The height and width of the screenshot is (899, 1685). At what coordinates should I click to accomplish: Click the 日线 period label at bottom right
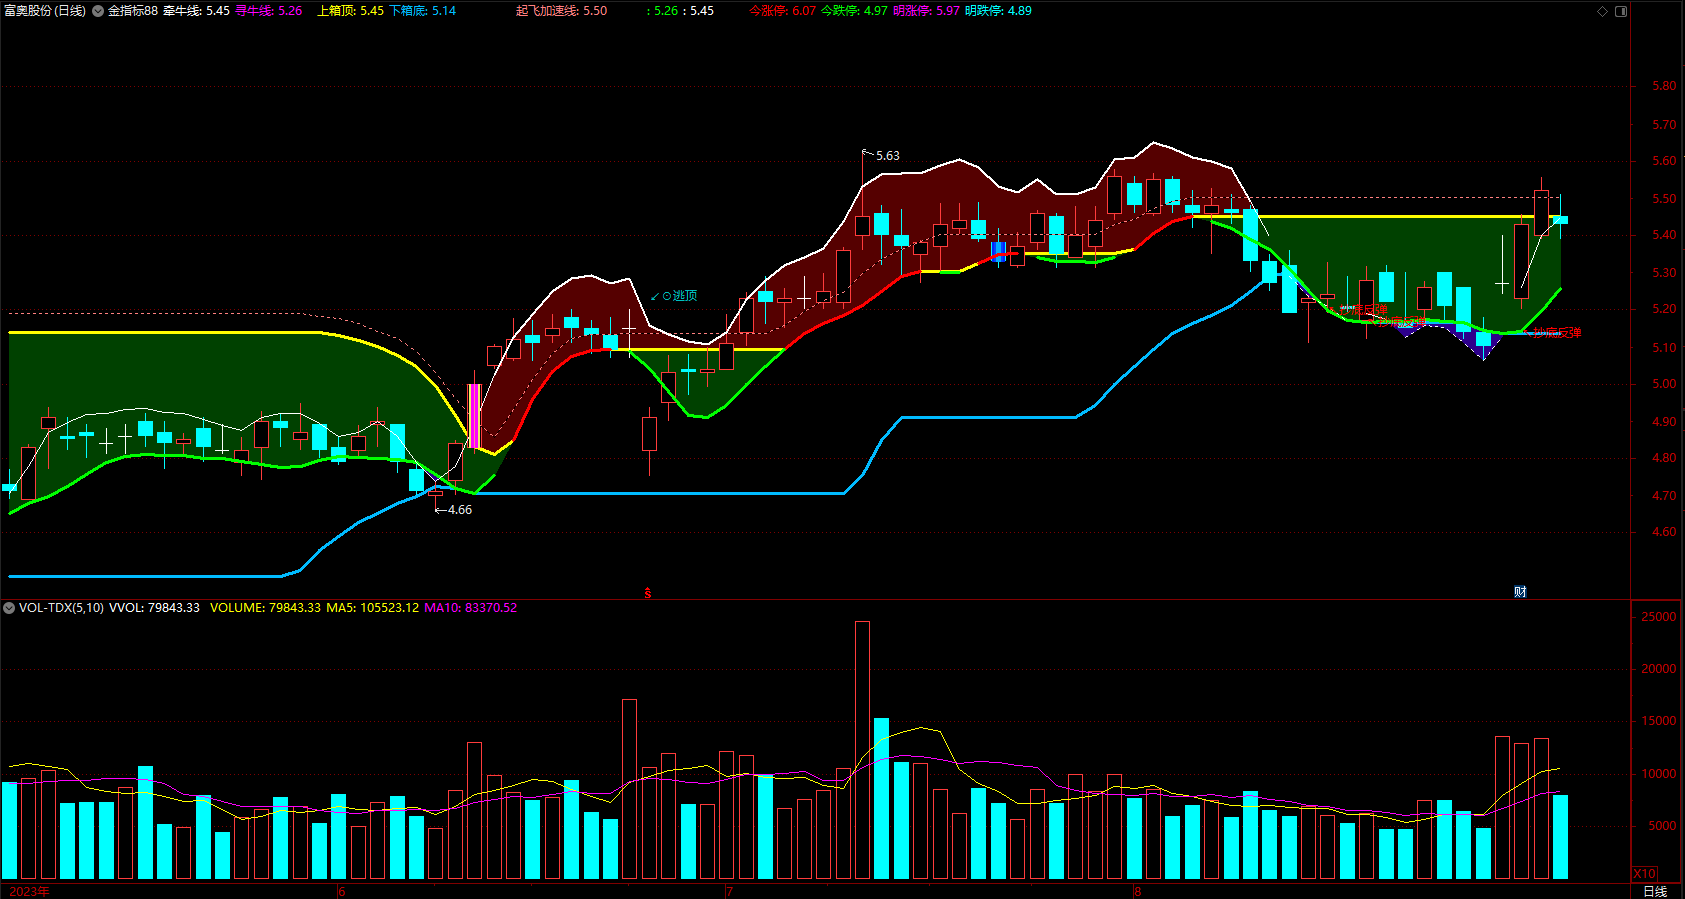point(1656,891)
